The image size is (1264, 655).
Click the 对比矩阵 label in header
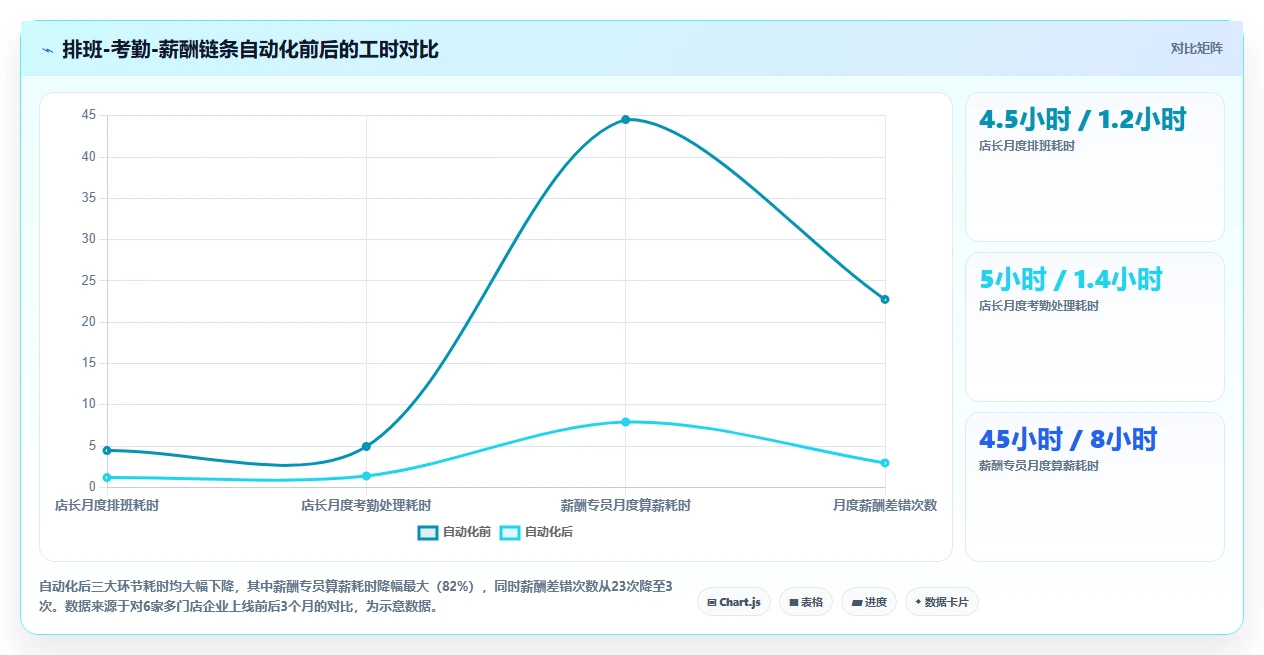[1196, 49]
